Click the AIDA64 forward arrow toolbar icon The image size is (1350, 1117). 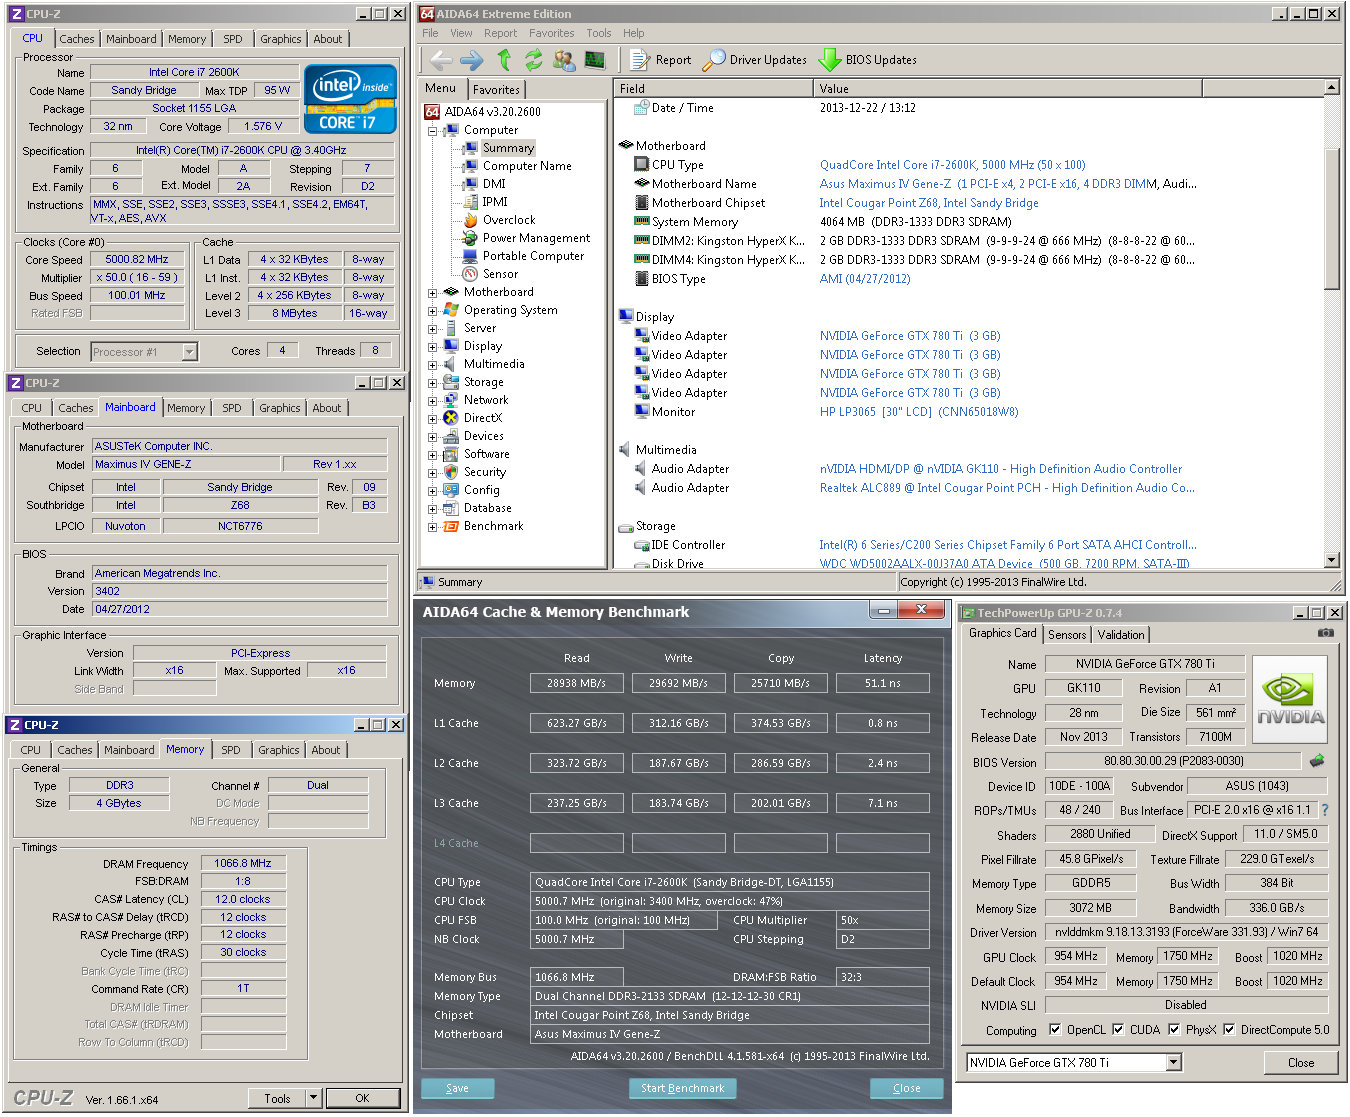472,60
